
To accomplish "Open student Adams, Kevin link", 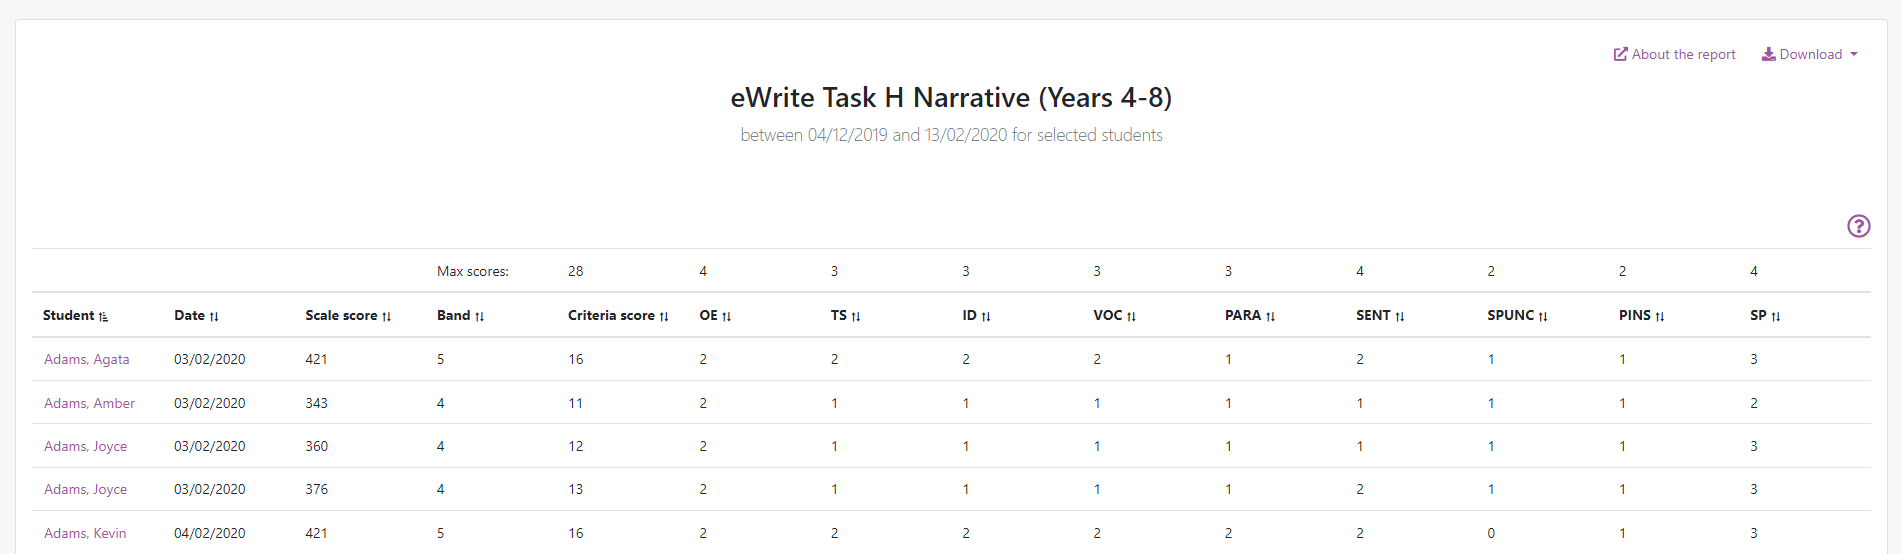I will click(85, 534).
